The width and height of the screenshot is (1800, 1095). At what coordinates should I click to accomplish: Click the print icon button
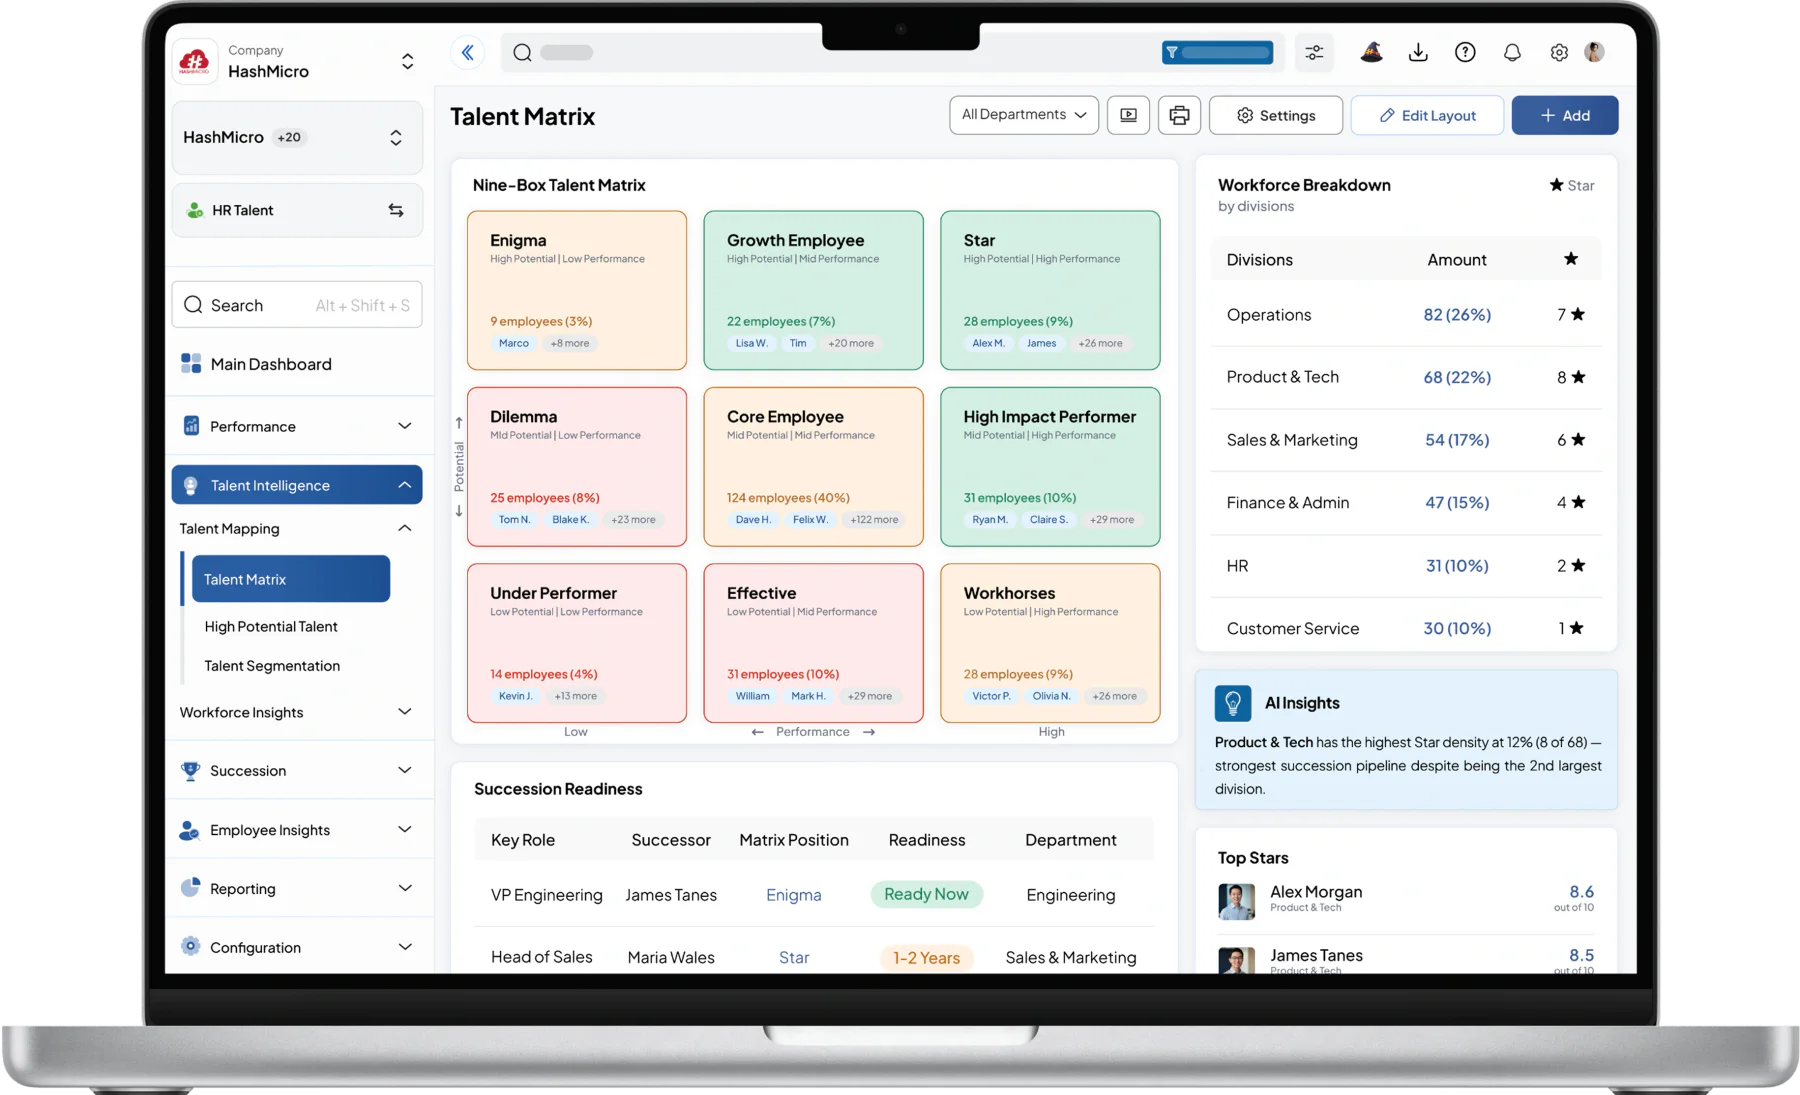click(1179, 115)
